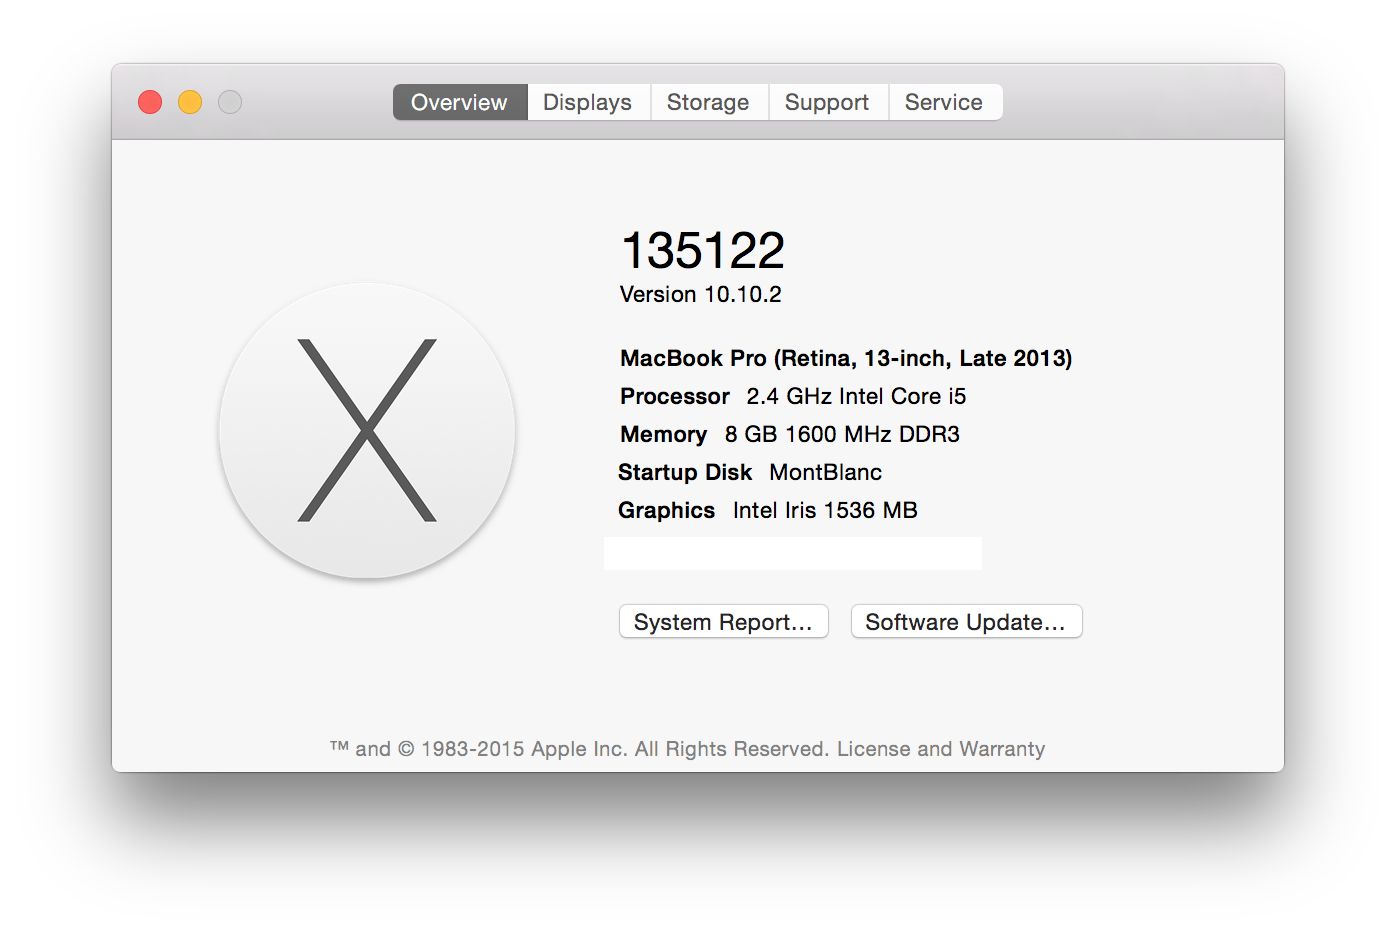Minimize the window with yellow button
The height and width of the screenshot is (932, 1396).
coord(190,102)
